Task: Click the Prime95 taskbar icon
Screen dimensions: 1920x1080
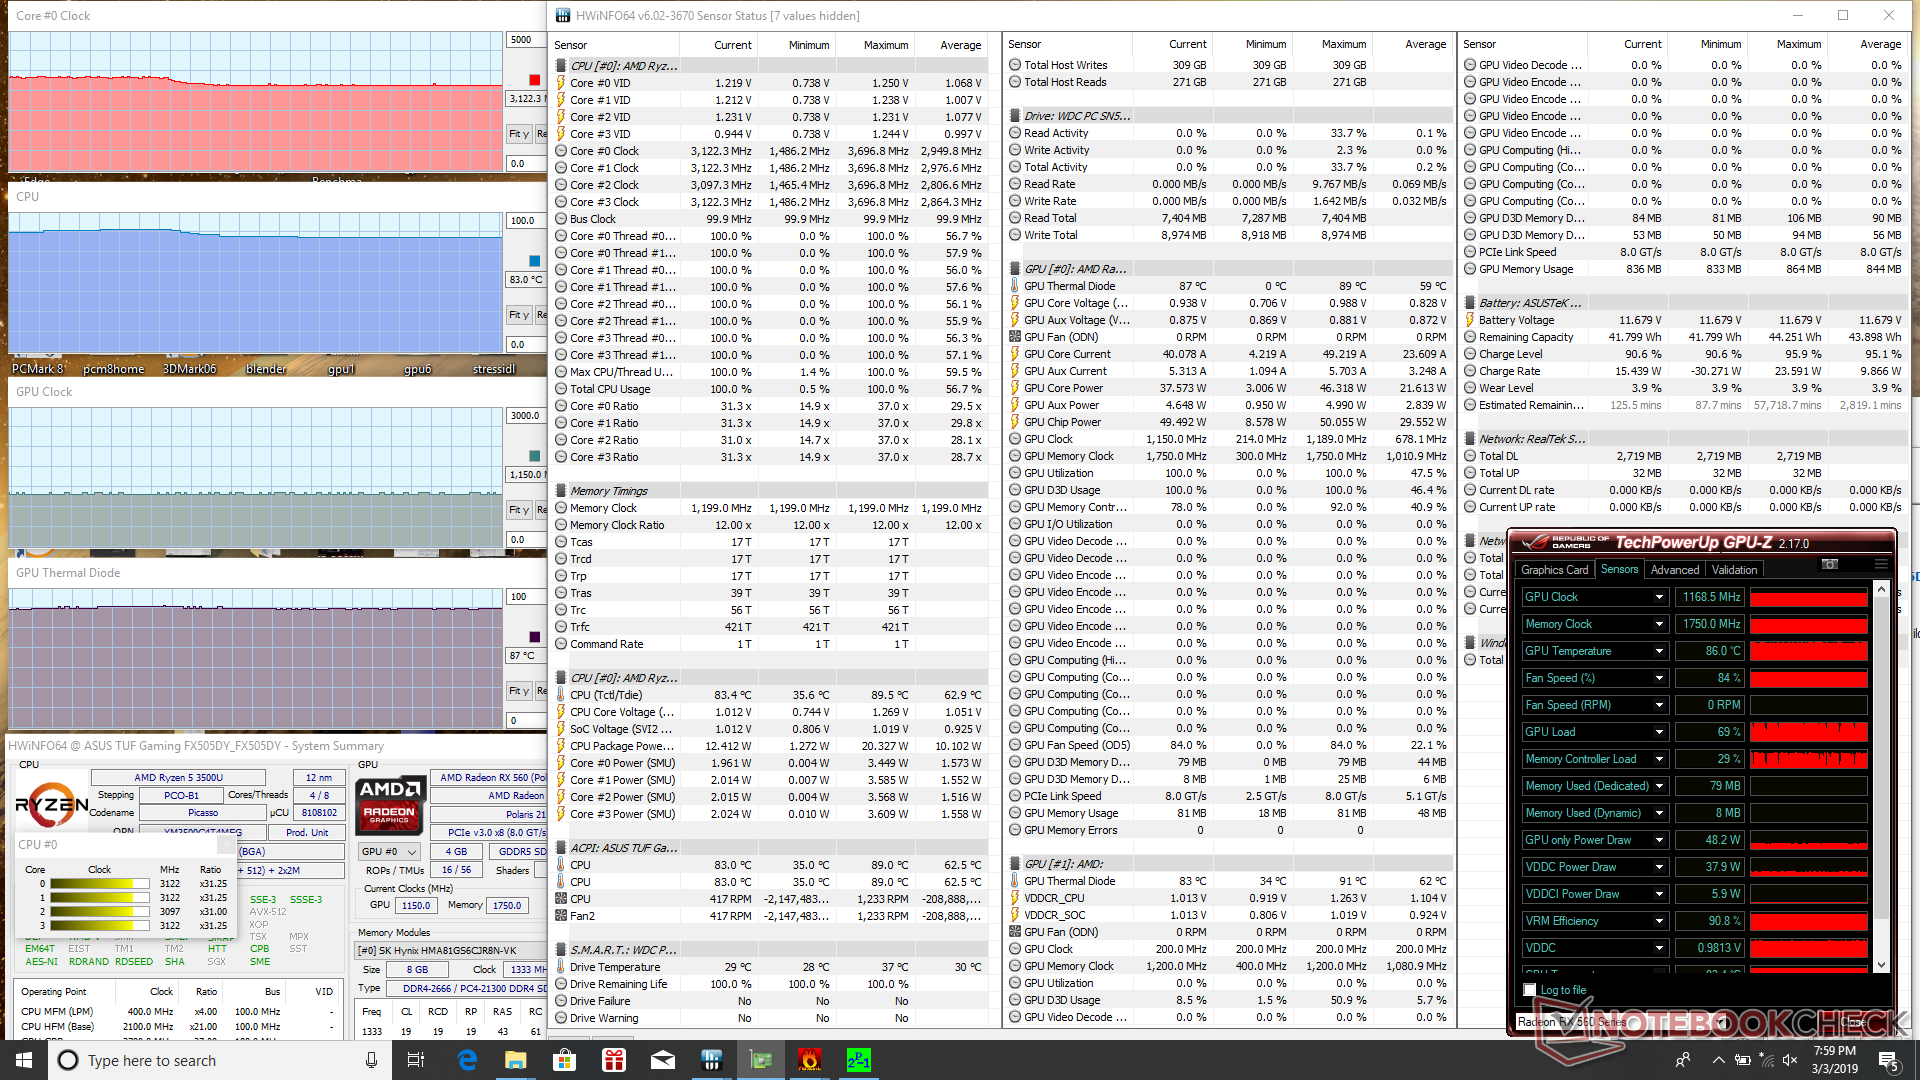Action: click(x=859, y=1060)
